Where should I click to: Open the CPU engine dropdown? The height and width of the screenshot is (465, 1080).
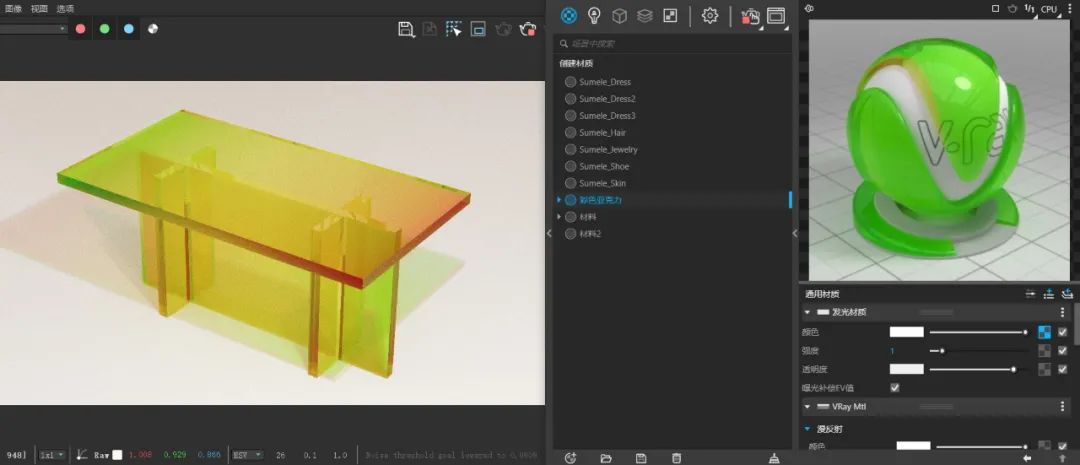(x=1049, y=9)
